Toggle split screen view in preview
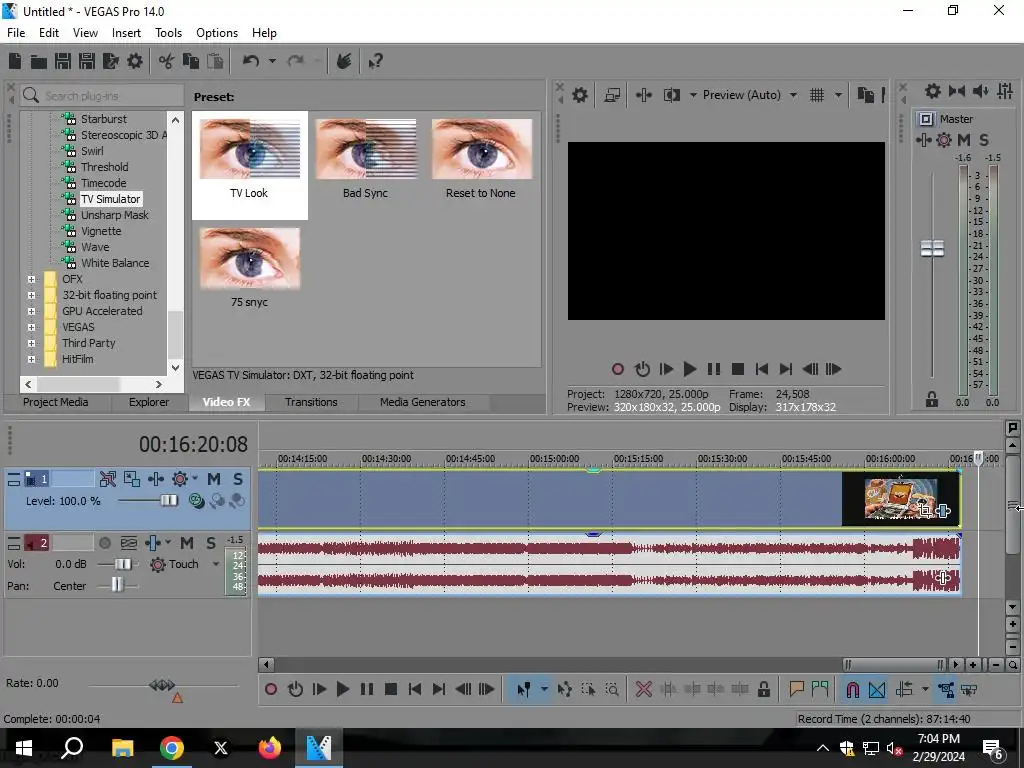This screenshot has height=768, width=1024. coord(671,95)
